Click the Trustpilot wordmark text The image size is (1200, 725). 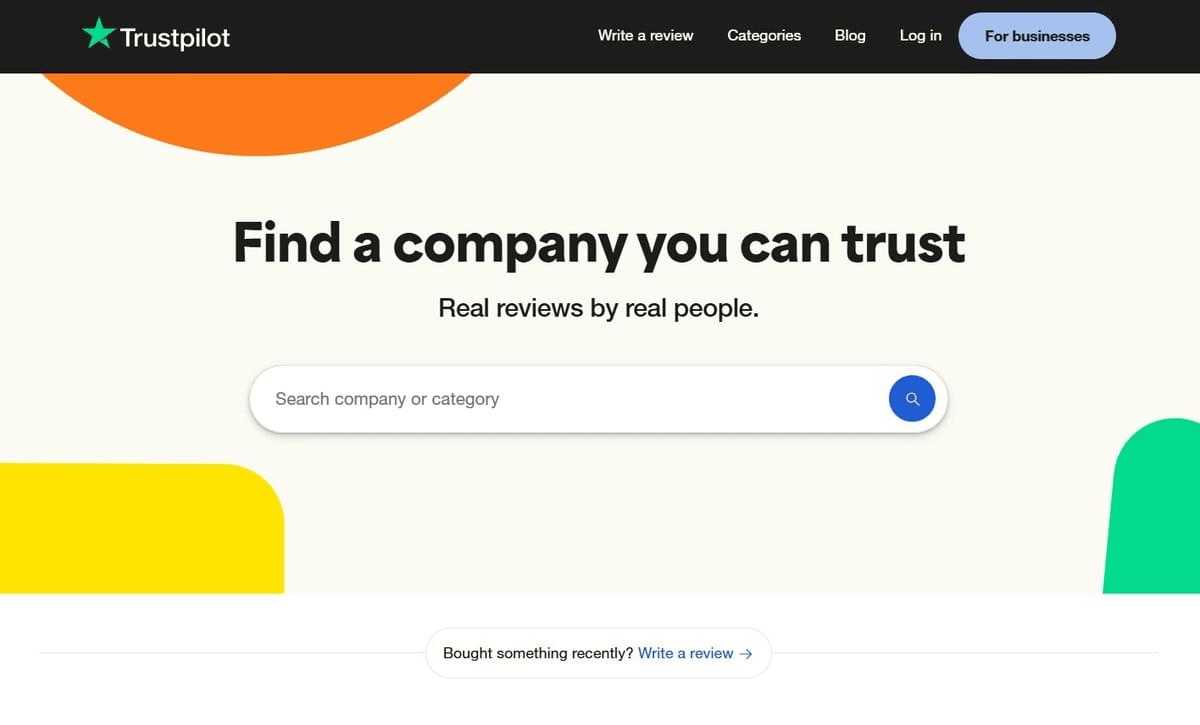point(175,38)
